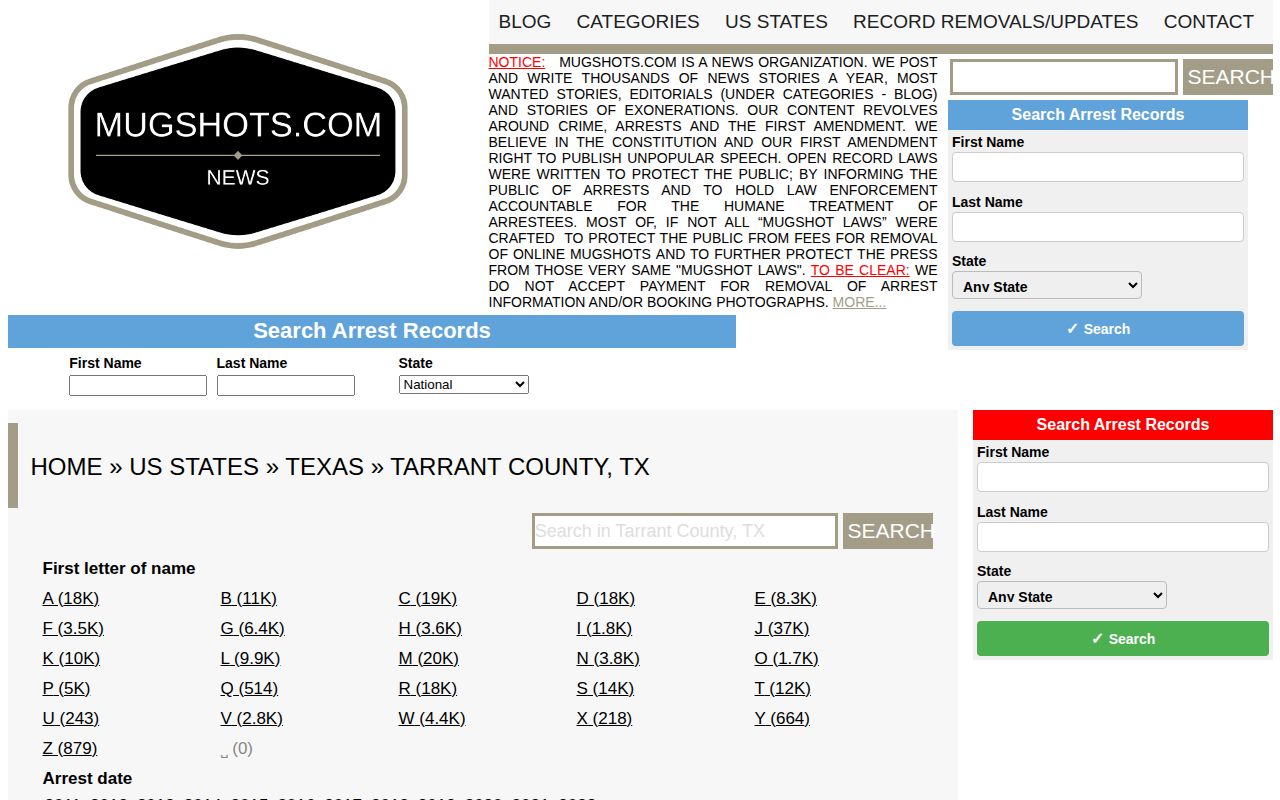Click the Mugshots.com News logo
Screen dimensions: 1280x800
tap(238, 141)
